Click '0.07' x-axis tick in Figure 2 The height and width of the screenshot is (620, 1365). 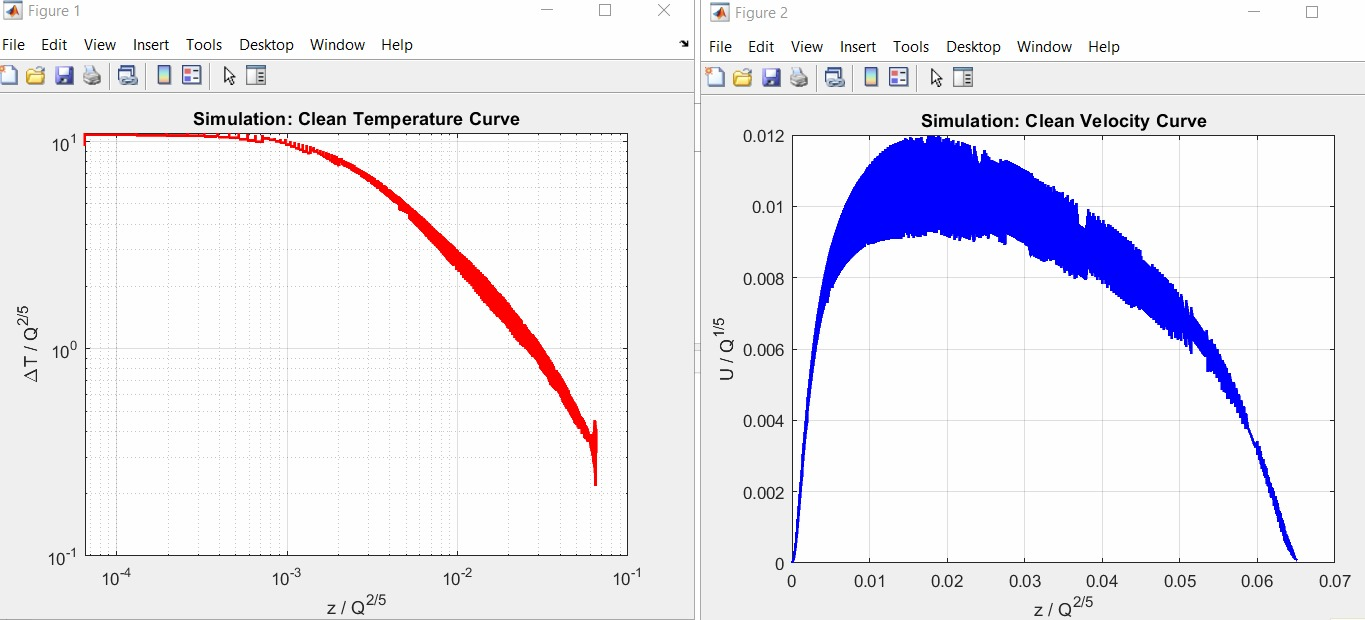[x=1334, y=580]
